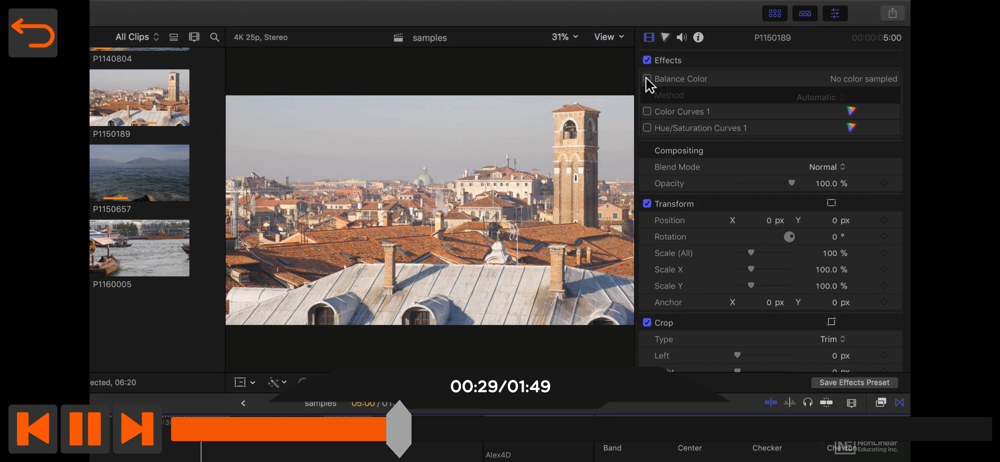Toggle skimming in the timeline
This screenshot has height=462, width=1000.
[771, 403]
